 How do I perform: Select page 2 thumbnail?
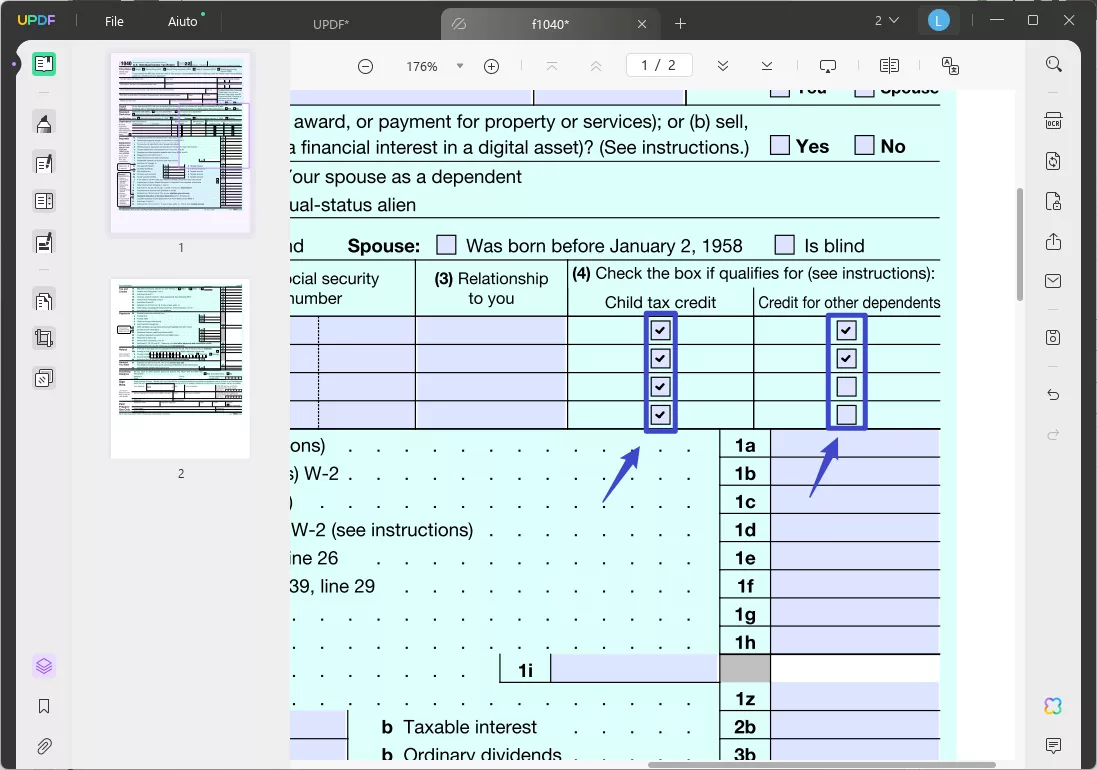(x=181, y=369)
